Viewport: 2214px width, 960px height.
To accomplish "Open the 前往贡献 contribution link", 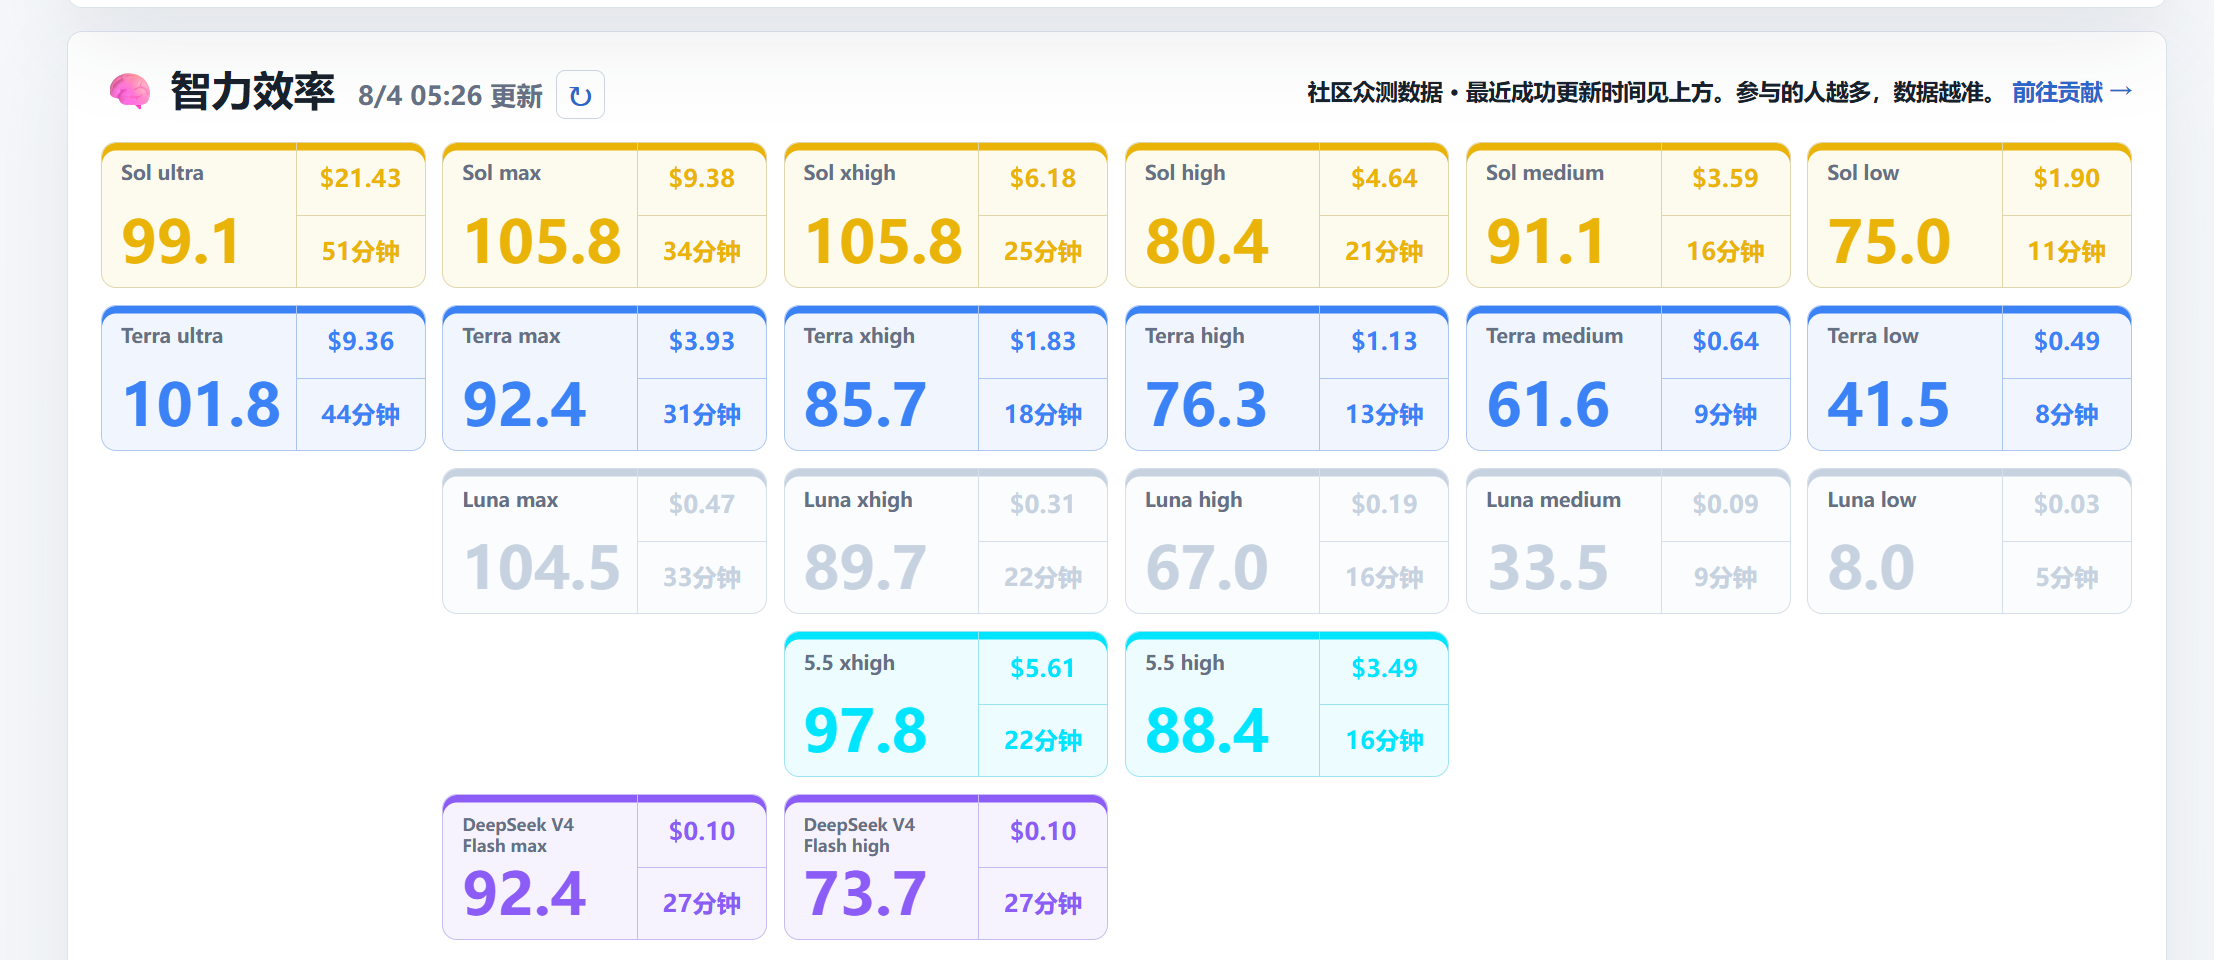I will click(x=2072, y=92).
